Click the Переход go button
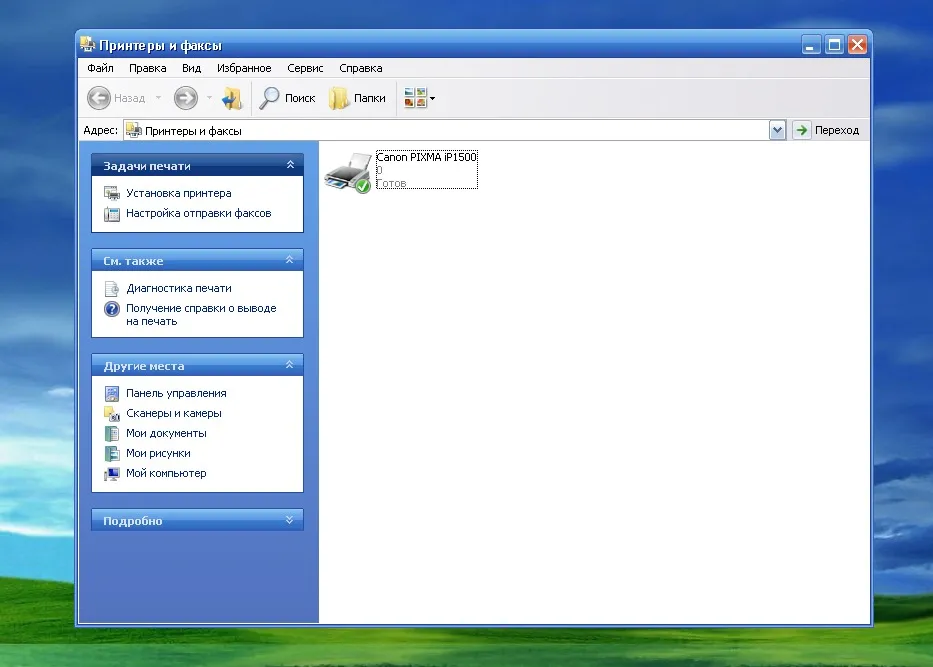 point(827,130)
